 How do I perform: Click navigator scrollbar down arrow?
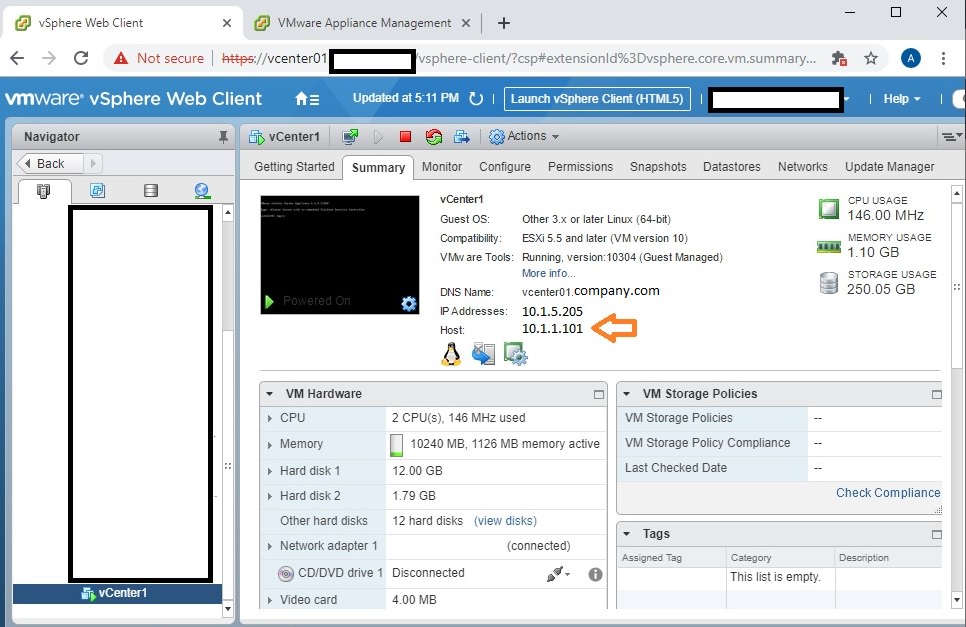click(227, 609)
